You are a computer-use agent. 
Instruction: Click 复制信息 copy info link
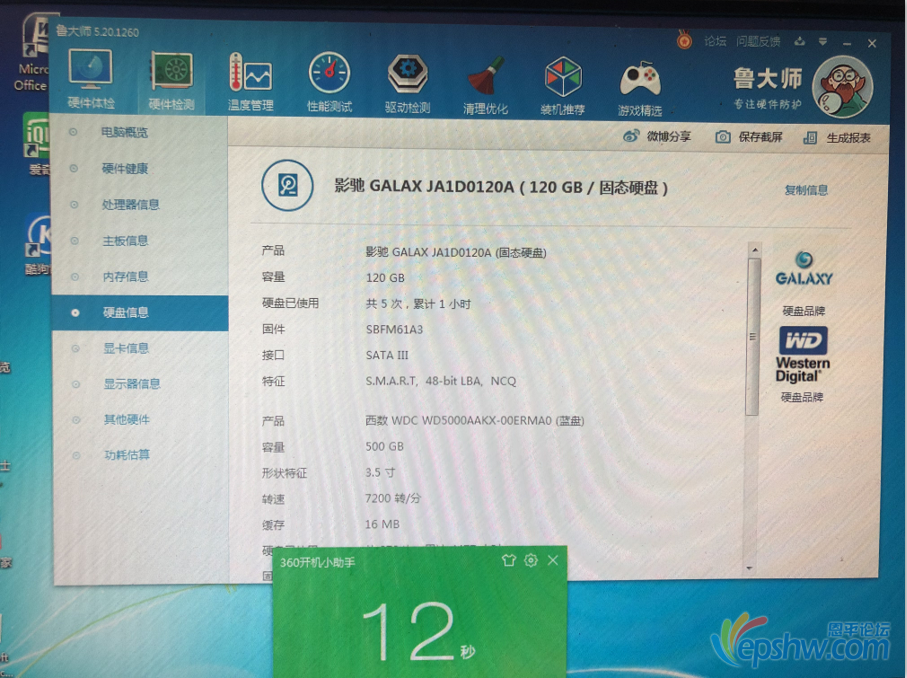click(x=806, y=190)
